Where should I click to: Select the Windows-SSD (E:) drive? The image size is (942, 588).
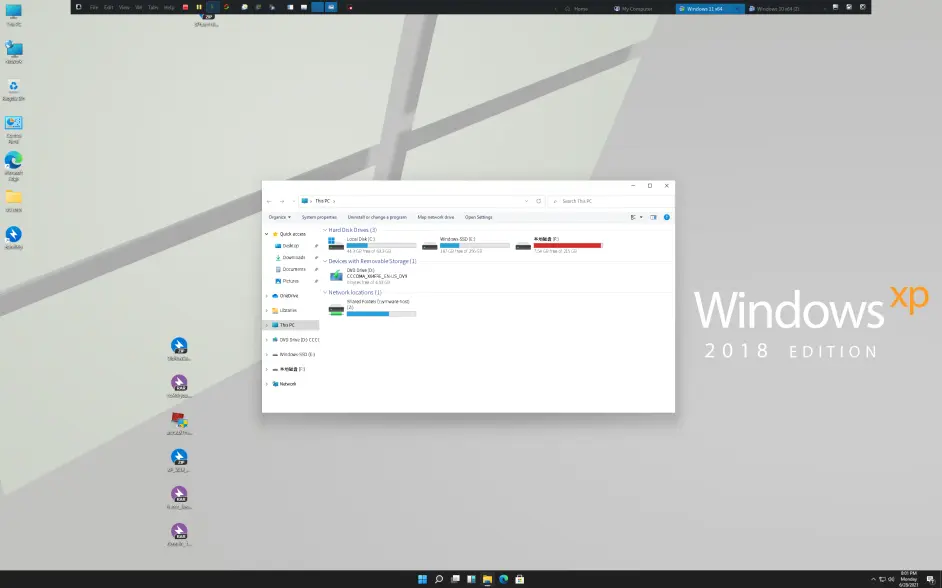[x=466, y=244]
